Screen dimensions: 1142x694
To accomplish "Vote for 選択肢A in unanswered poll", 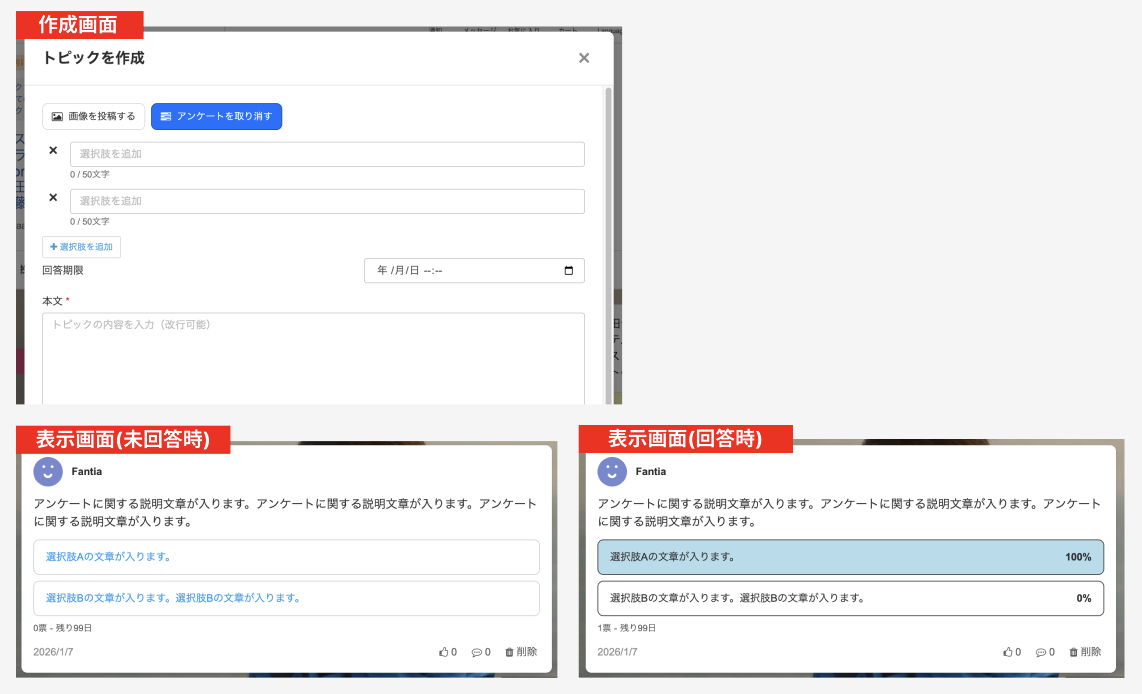I will [286, 557].
